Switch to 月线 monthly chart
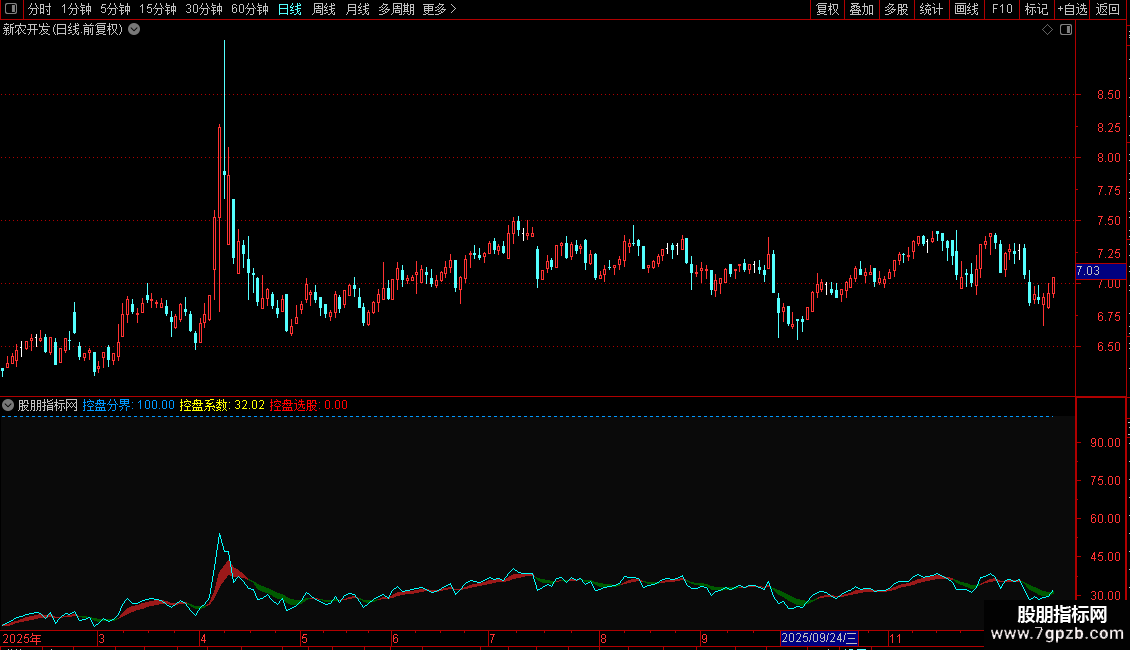This screenshot has width=1130, height=650. (357, 9)
